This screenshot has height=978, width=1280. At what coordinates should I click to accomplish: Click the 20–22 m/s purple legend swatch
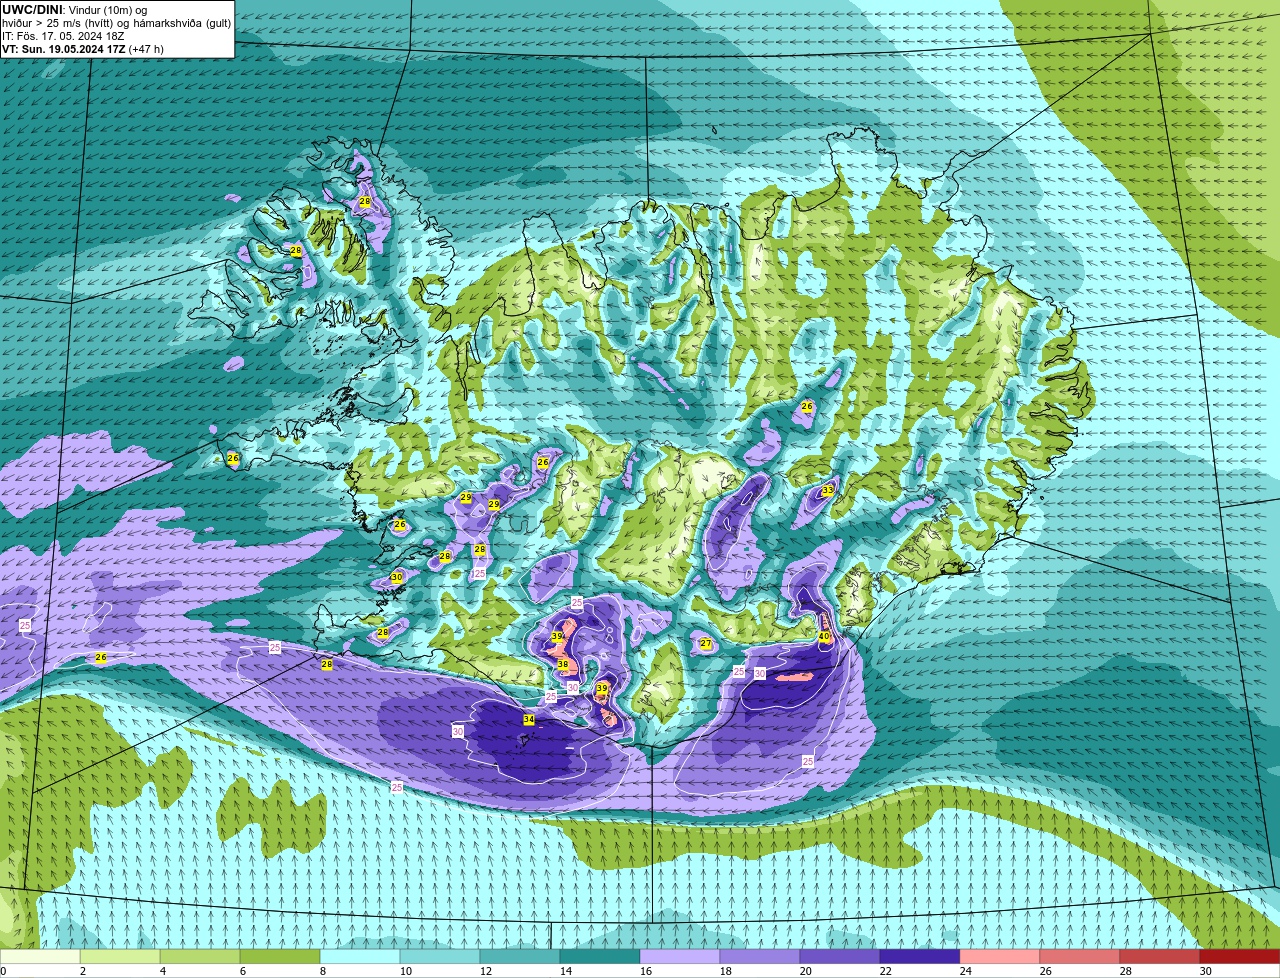(840, 957)
